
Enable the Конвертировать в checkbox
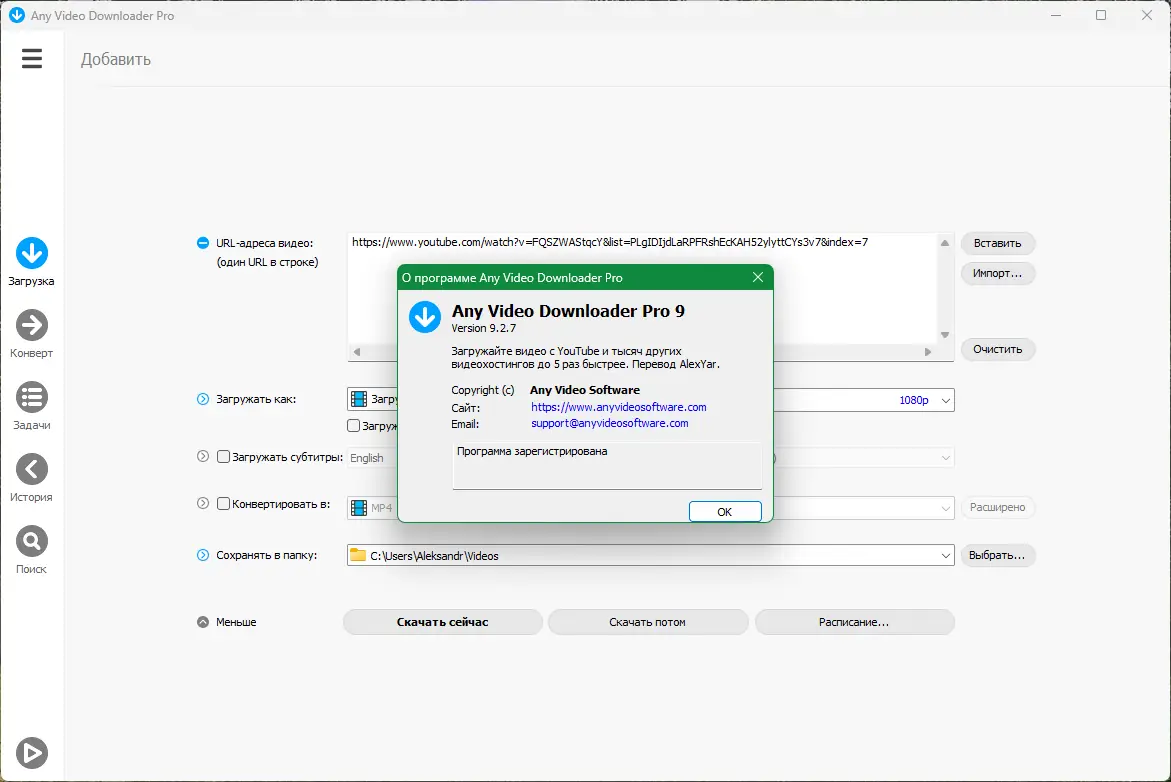[x=223, y=503]
